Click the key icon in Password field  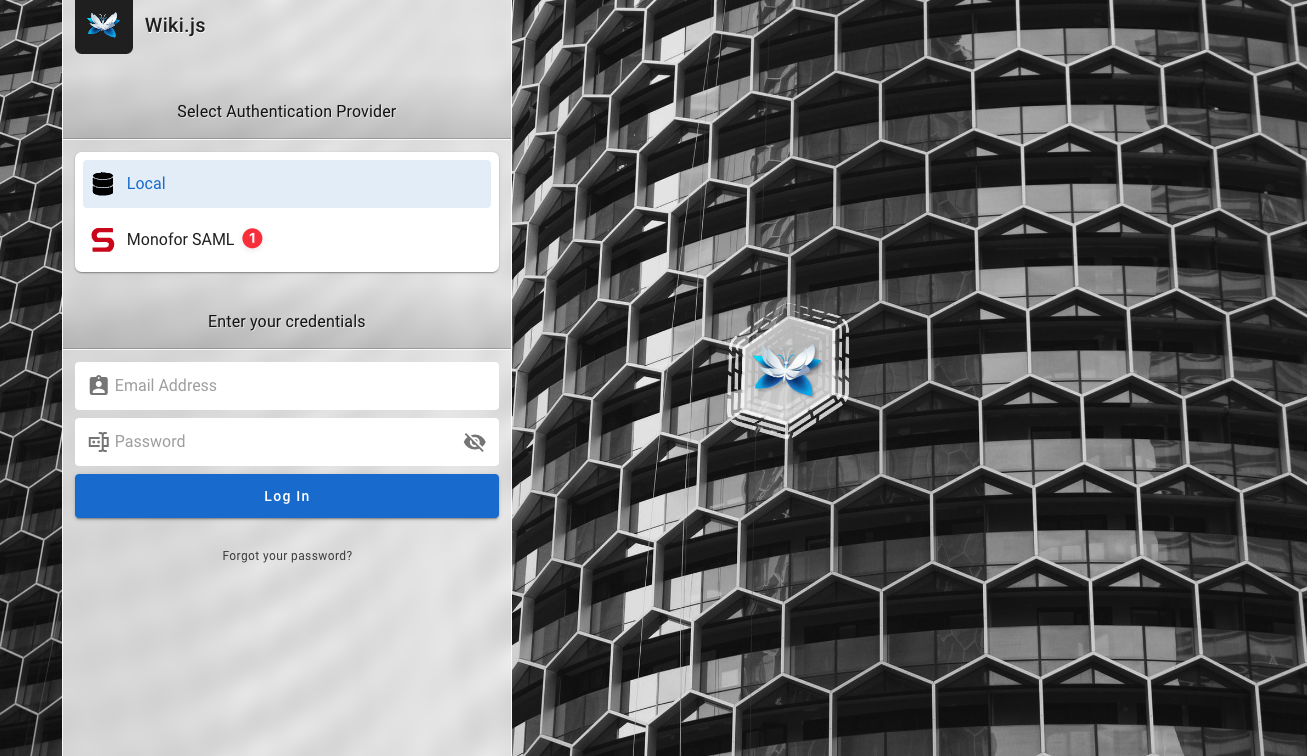(x=98, y=442)
